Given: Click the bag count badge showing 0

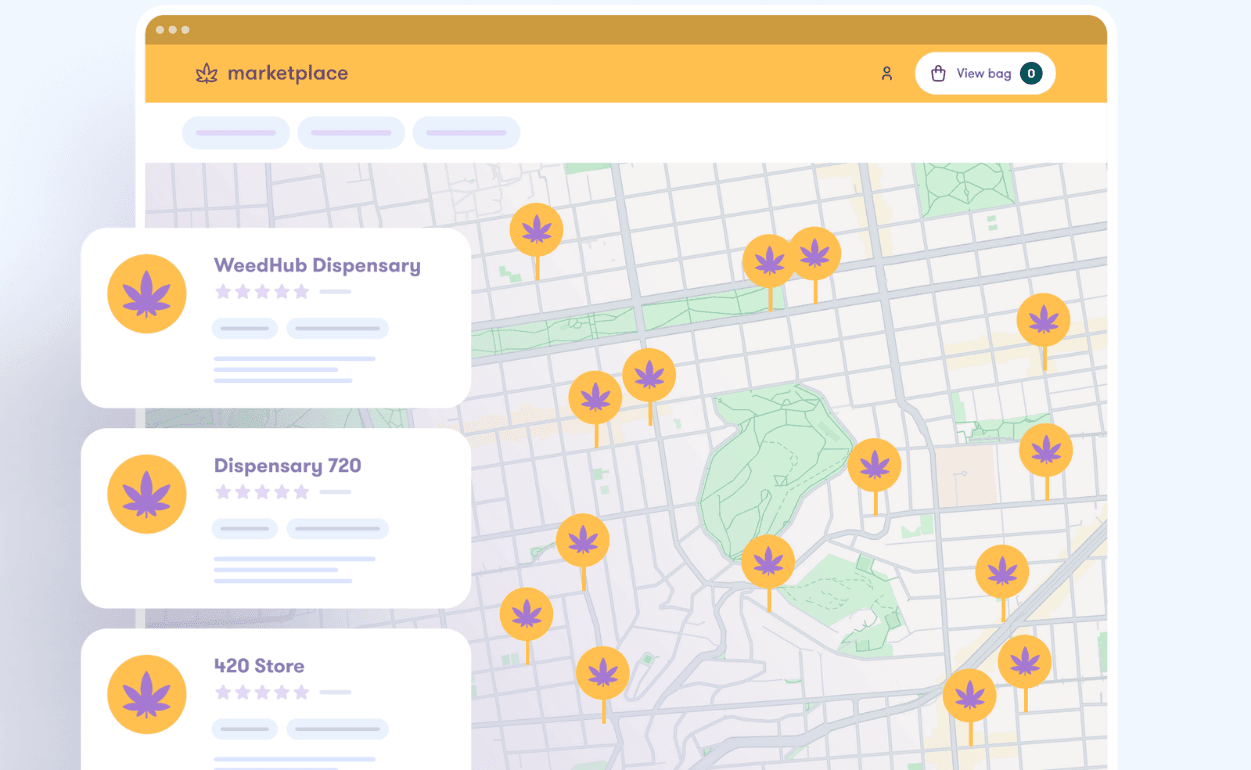Looking at the screenshot, I should point(1031,73).
